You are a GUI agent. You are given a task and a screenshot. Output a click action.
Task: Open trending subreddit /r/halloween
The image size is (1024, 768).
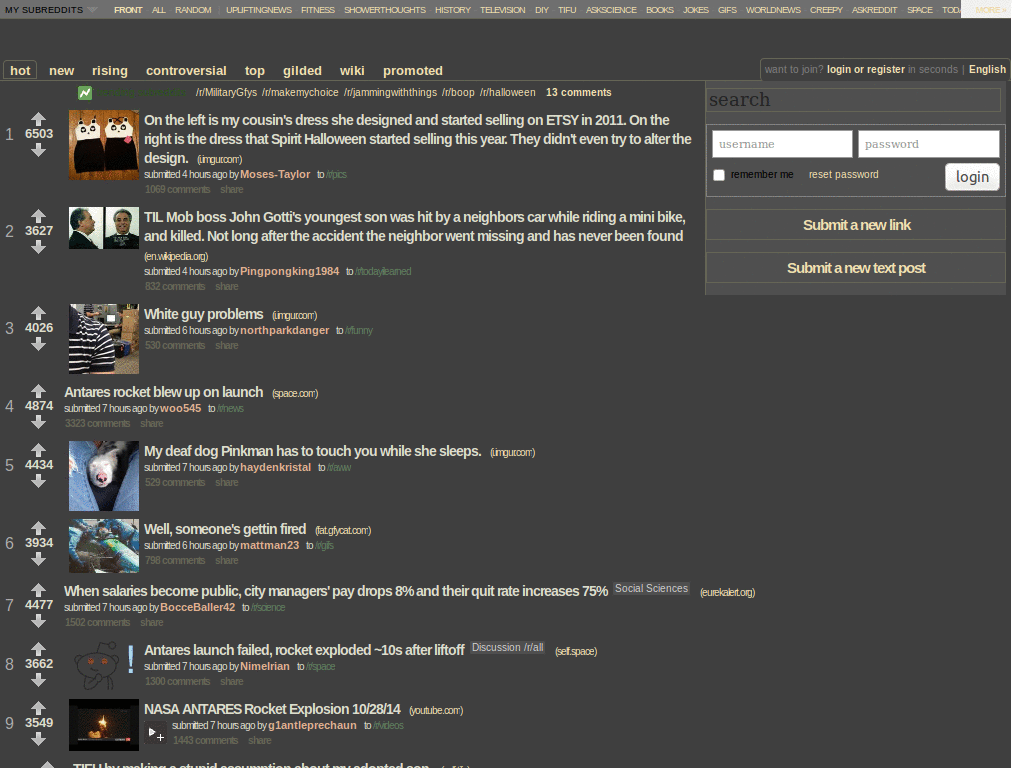tap(507, 93)
